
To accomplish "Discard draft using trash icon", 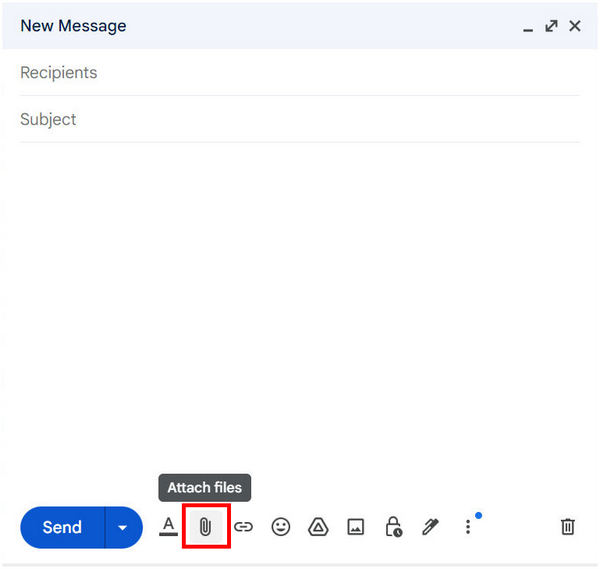I will [567, 527].
